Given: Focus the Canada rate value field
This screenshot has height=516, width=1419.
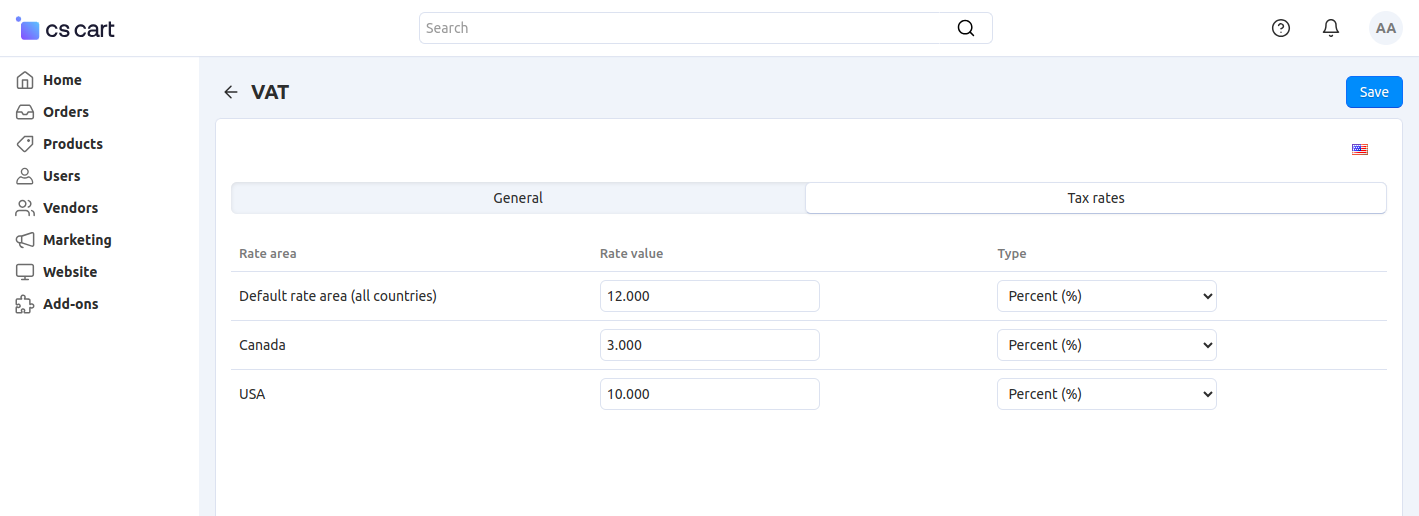Looking at the screenshot, I should 710,345.
